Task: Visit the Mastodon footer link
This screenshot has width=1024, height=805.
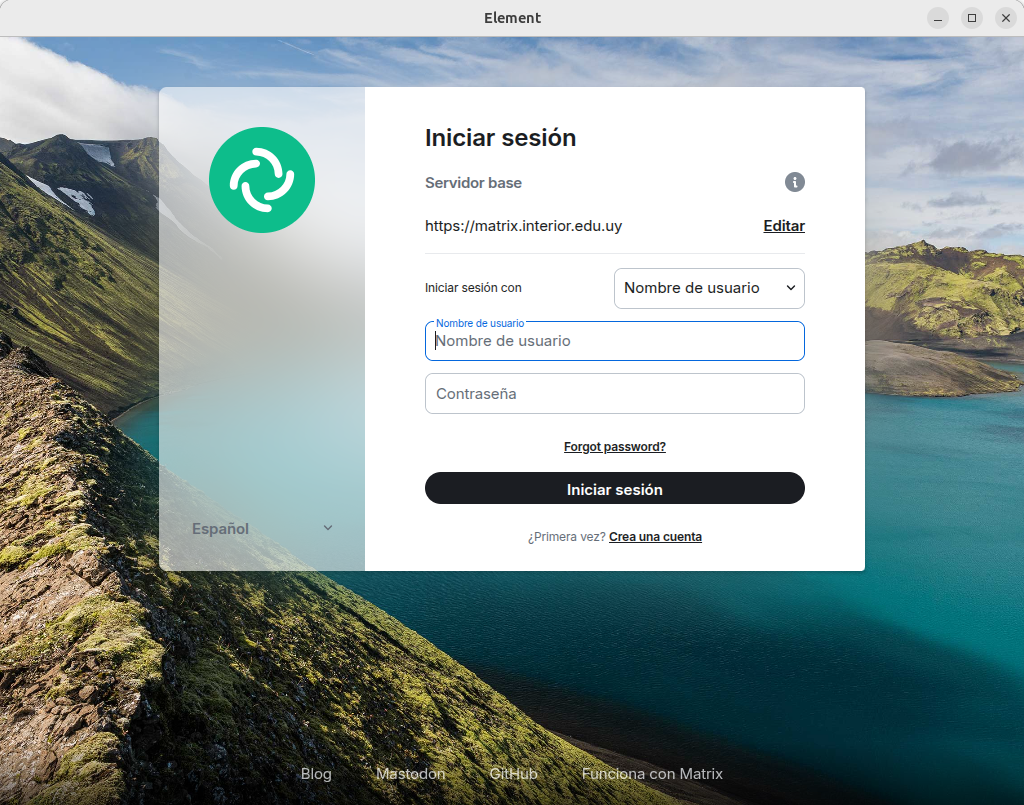Action: [410, 774]
